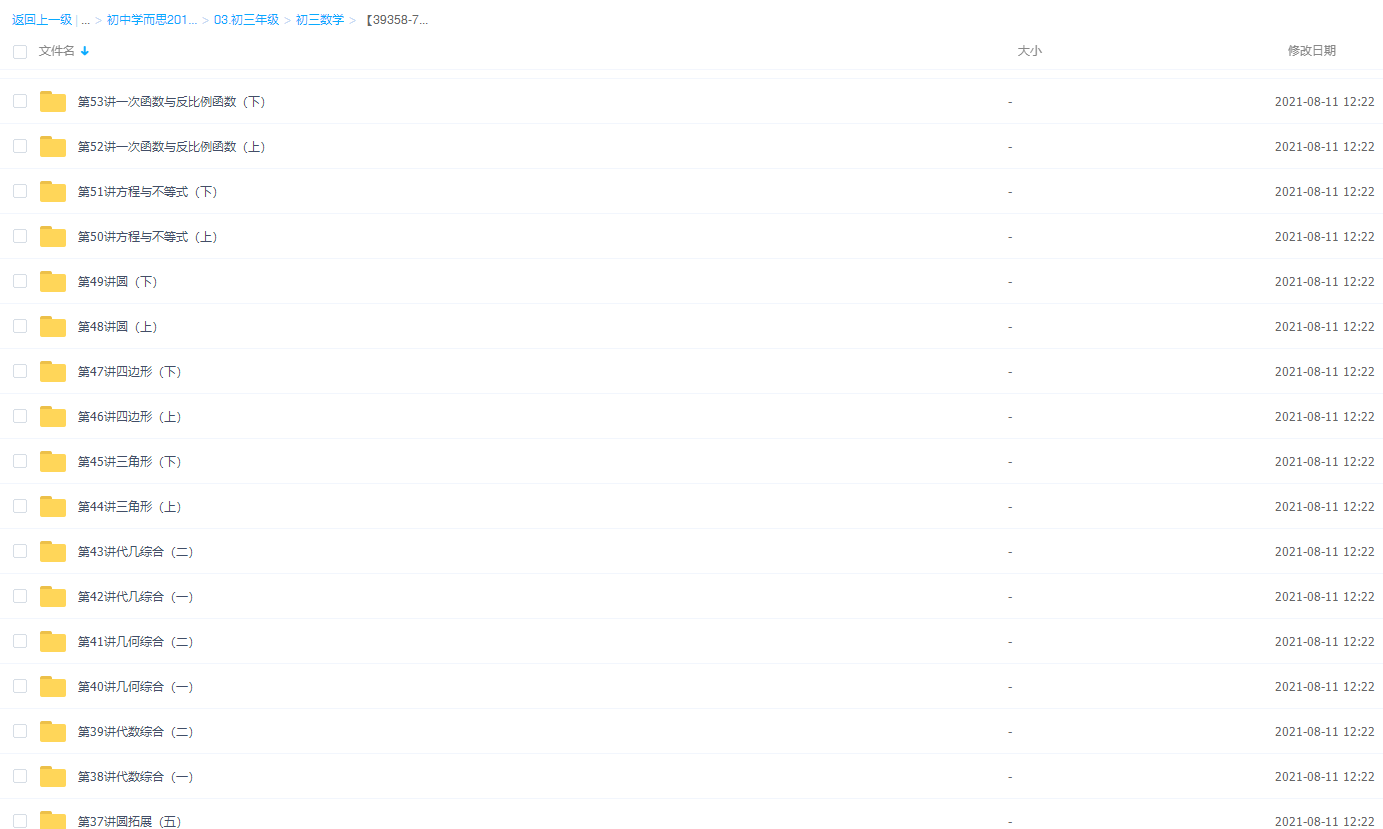Click the 大小 column header
The height and width of the screenshot is (829, 1383).
pyautogui.click(x=1029, y=51)
